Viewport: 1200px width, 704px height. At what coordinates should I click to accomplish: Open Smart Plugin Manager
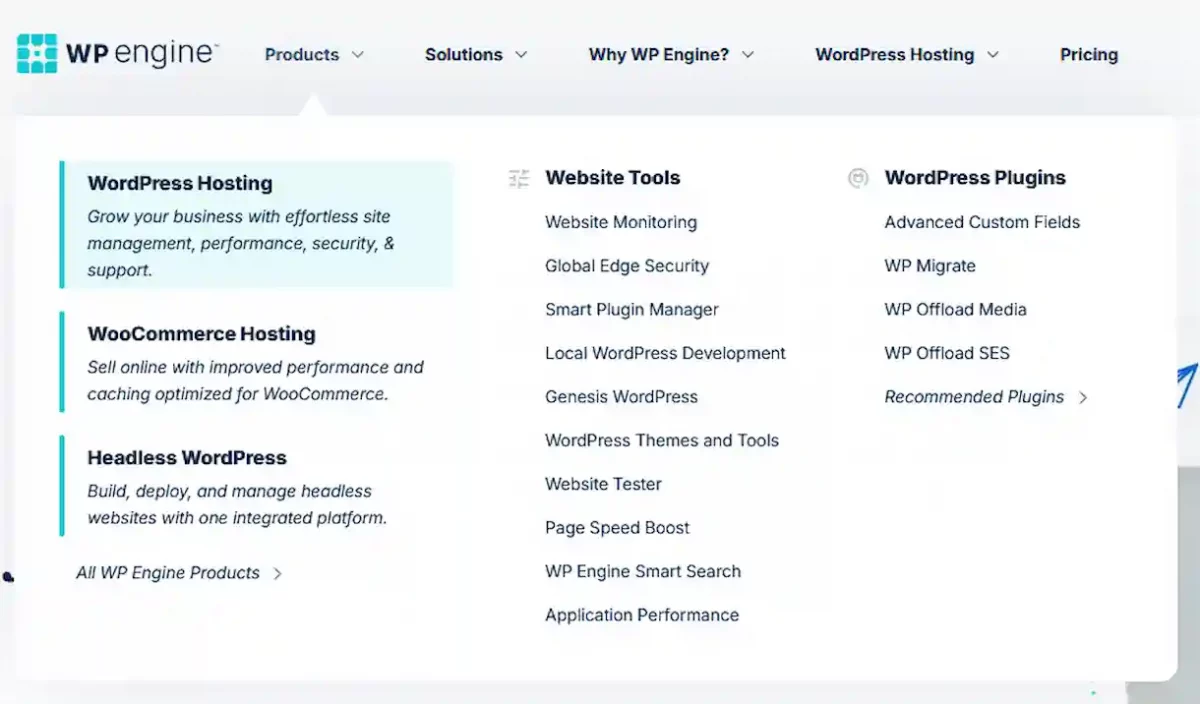pos(631,310)
